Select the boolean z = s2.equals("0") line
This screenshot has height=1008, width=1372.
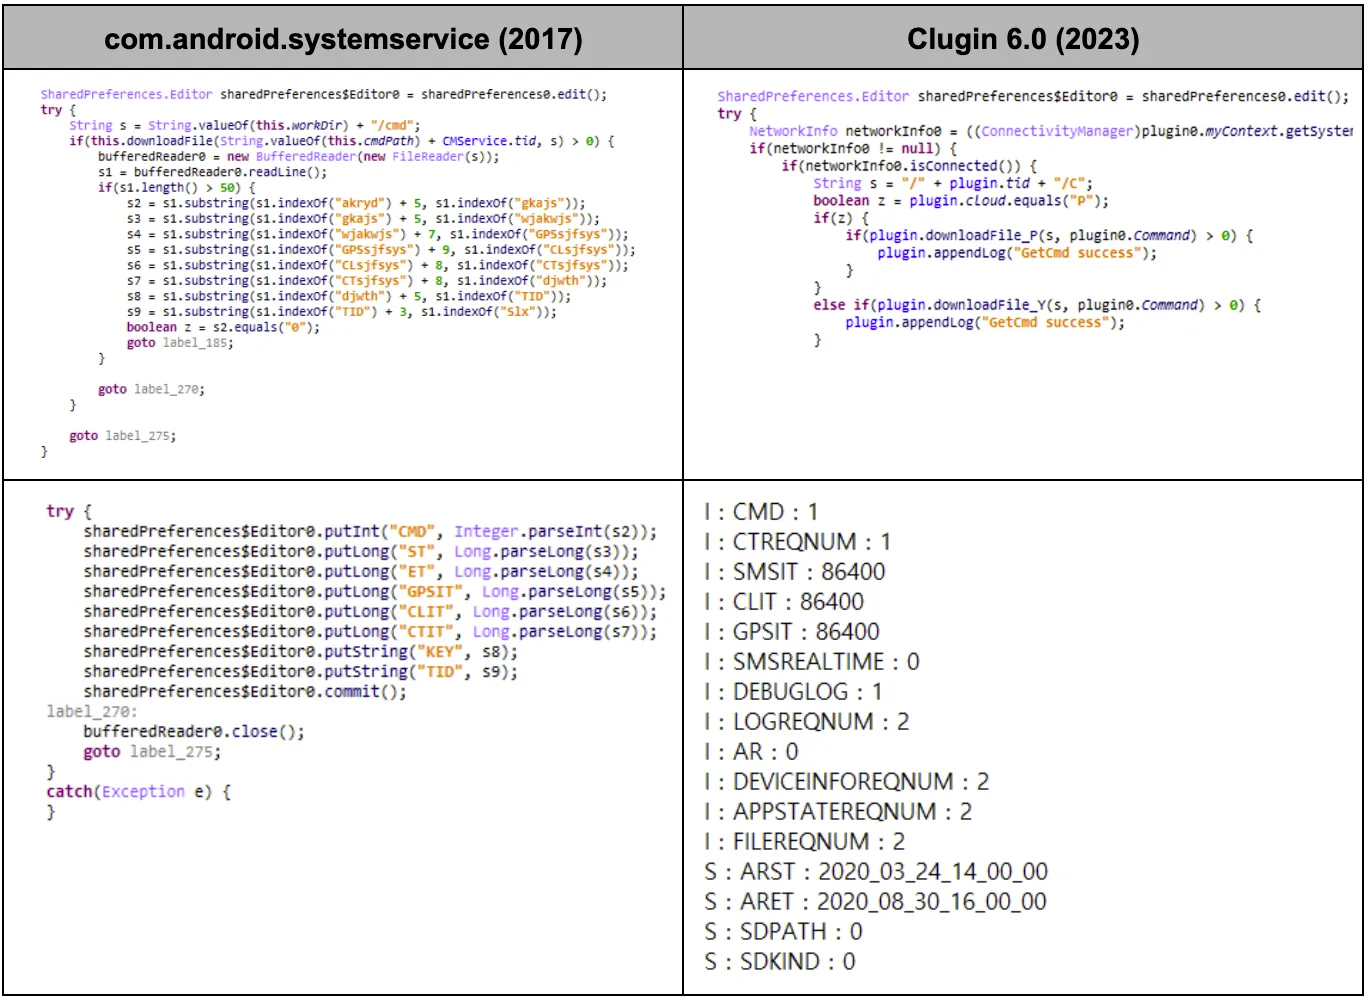(223, 327)
